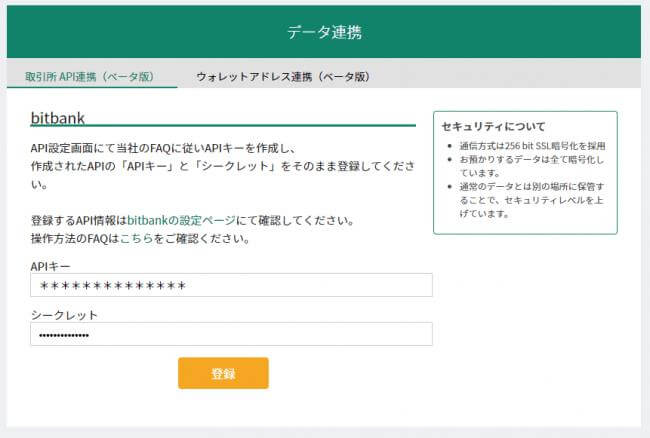Click the orange 登録 button
650x438 pixels.
(x=223, y=373)
